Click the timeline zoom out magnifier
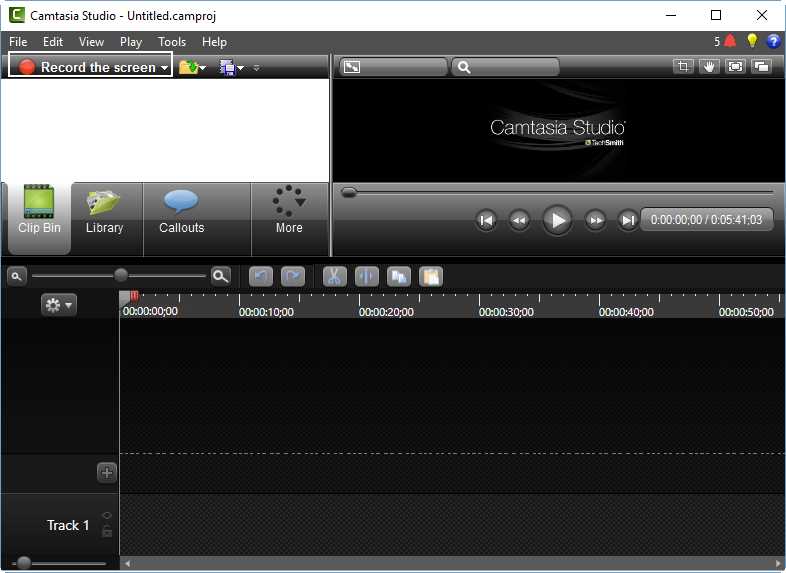The height and width of the screenshot is (573, 786). [x=17, y=276]
